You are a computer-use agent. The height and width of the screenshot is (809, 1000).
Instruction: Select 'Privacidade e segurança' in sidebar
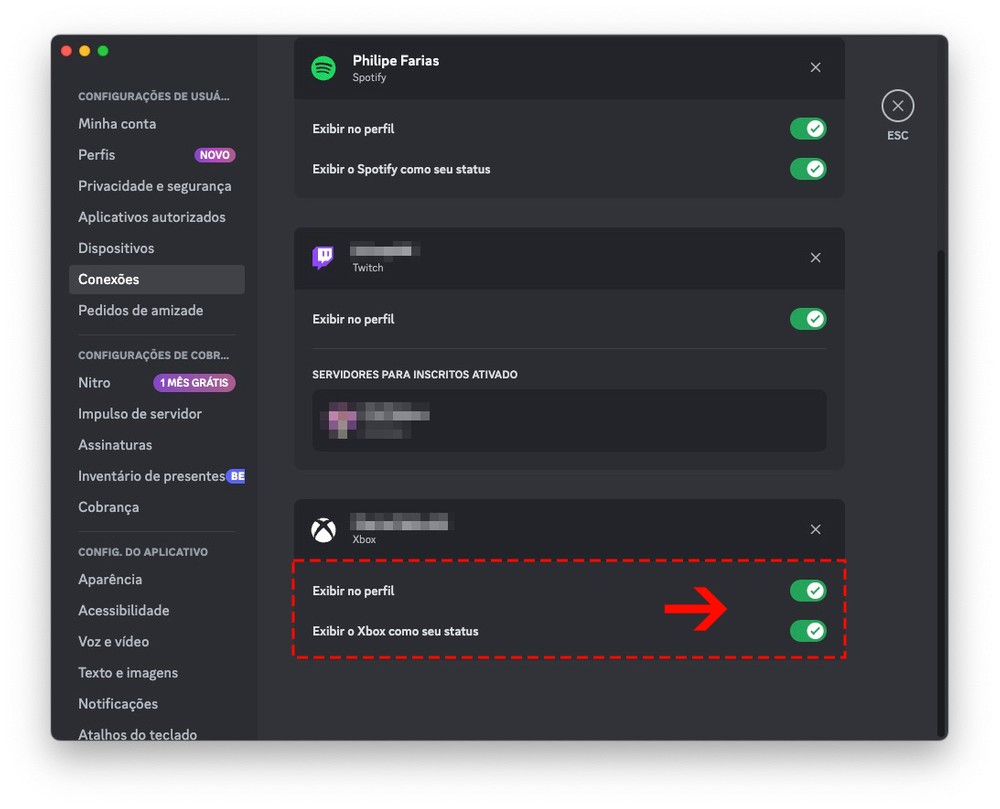[x=155, y=186]
